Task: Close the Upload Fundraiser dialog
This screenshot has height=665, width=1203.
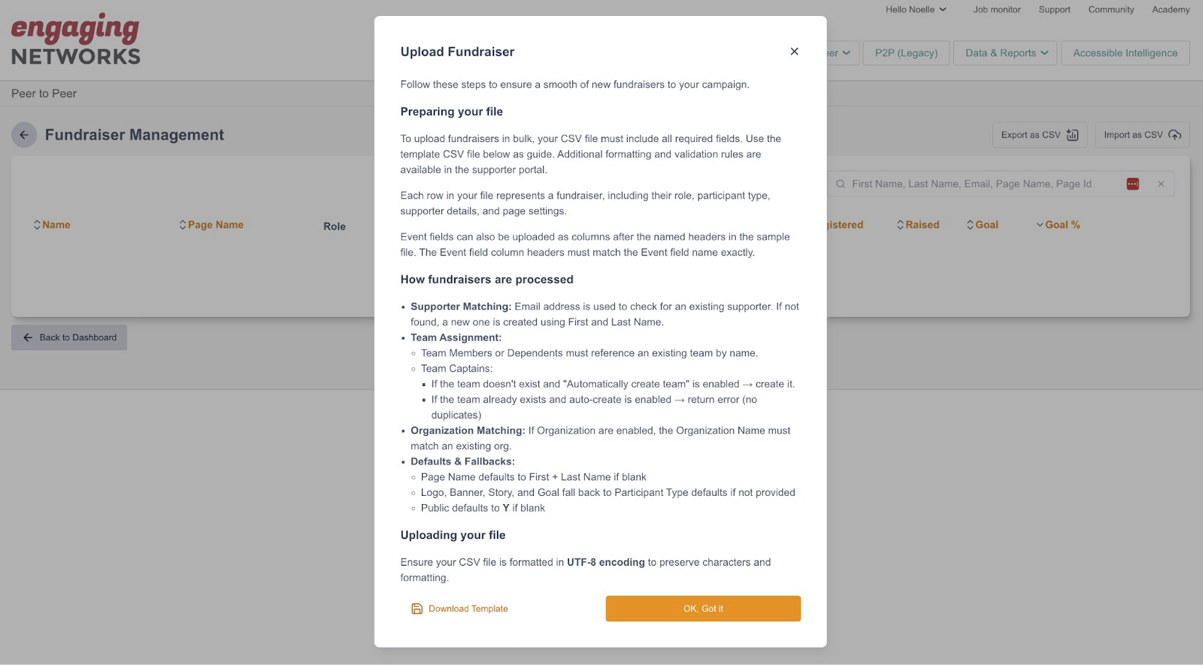Action: (x=794, y=52)
